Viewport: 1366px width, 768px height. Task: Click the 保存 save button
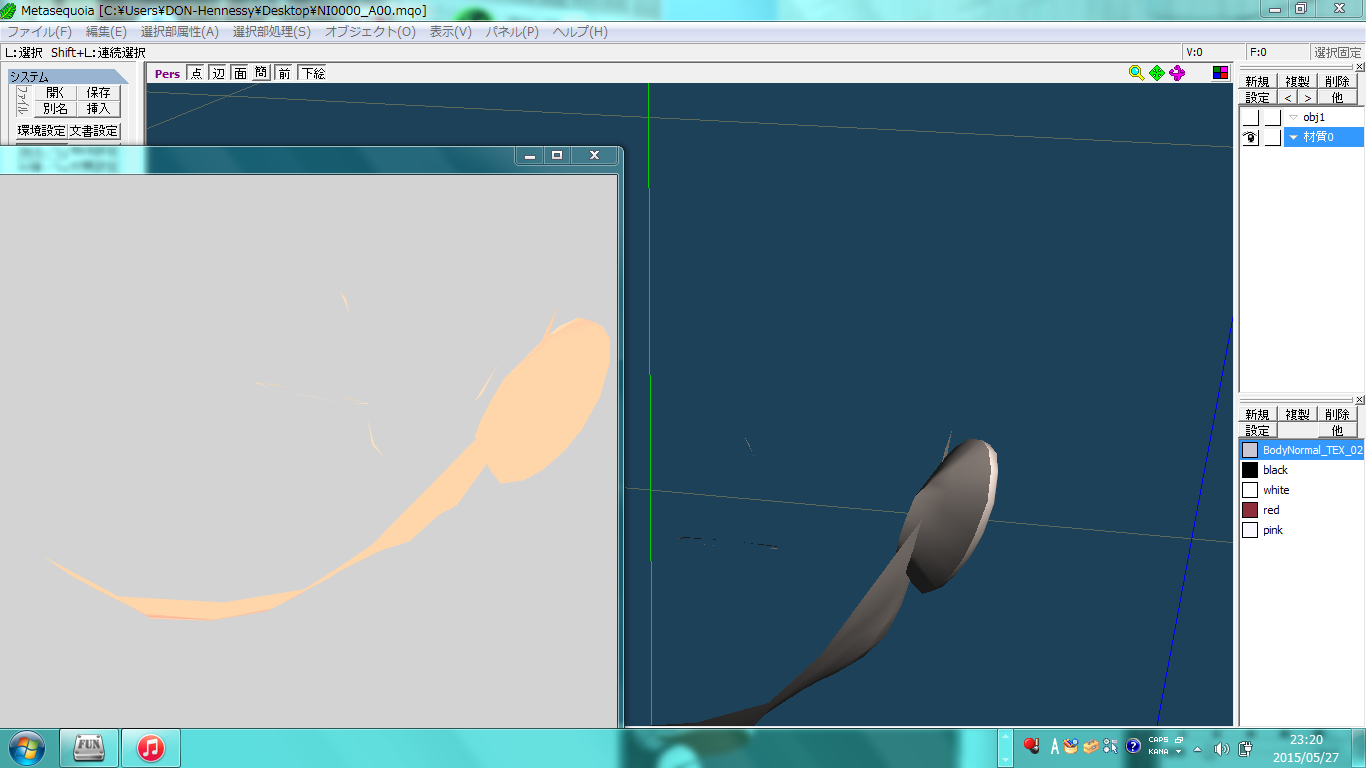coord(98,93)
